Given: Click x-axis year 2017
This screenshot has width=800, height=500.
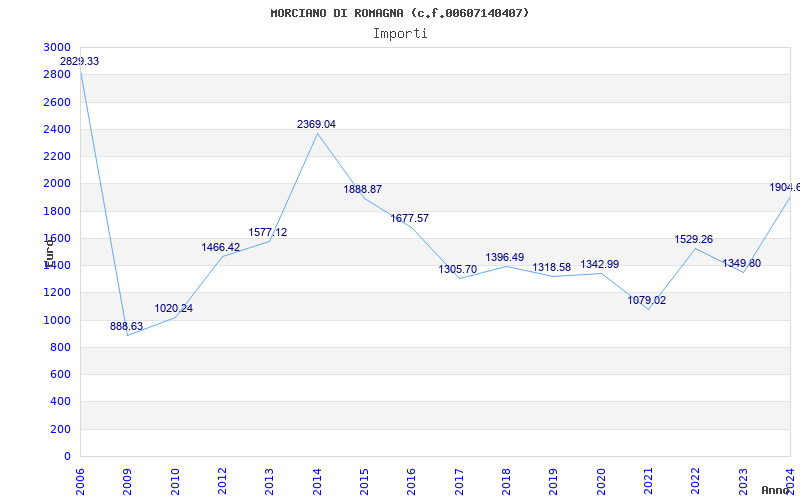Looking at the screenshot, I should tap(459, 482).
